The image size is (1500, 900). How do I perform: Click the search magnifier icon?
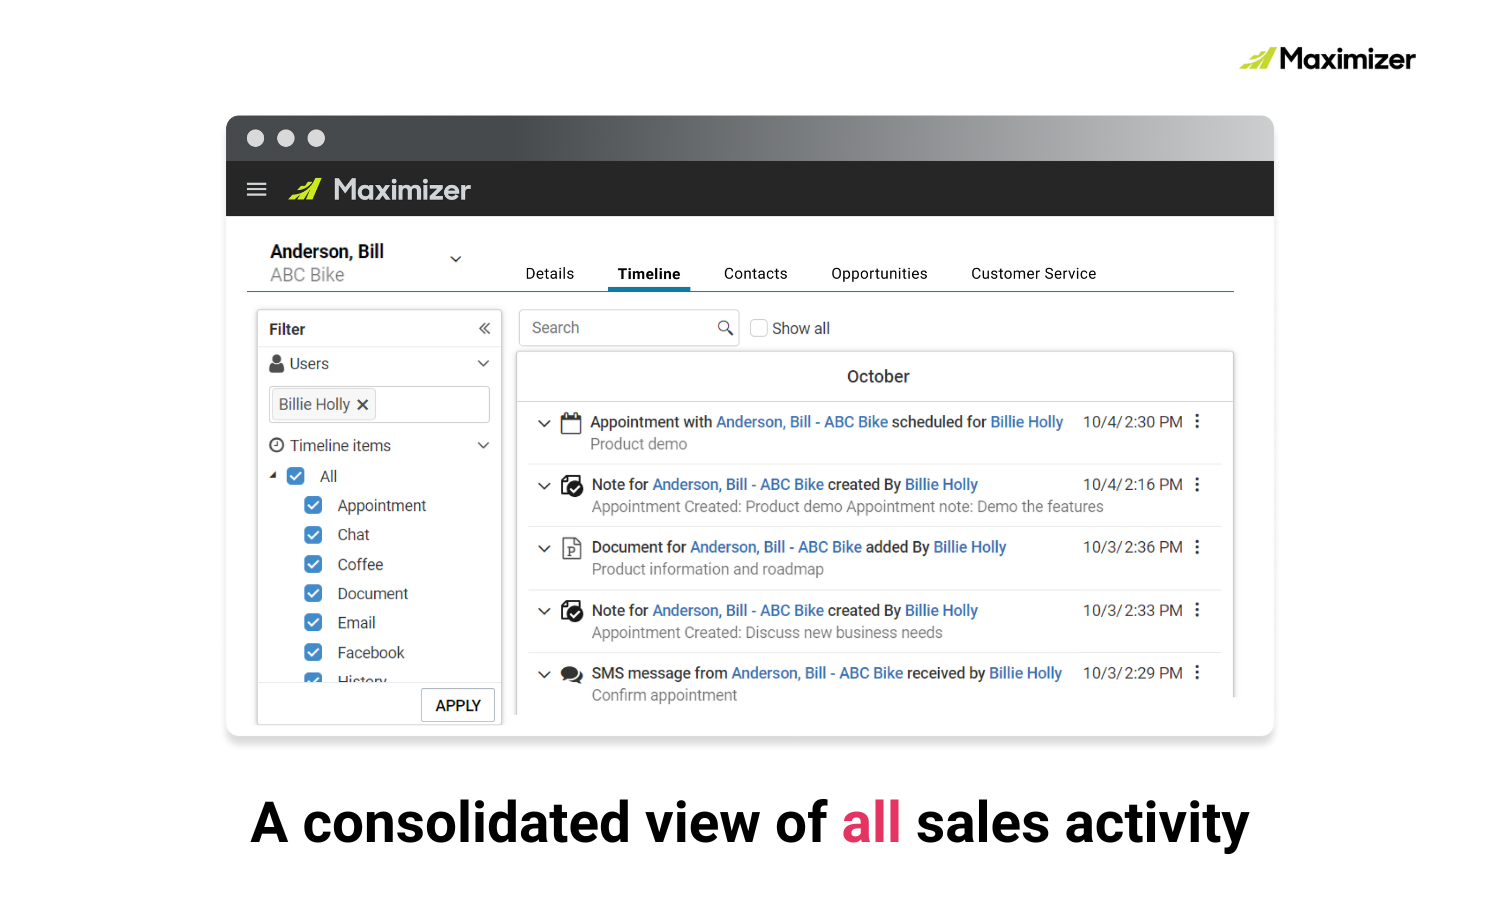(x=725, y=327)
